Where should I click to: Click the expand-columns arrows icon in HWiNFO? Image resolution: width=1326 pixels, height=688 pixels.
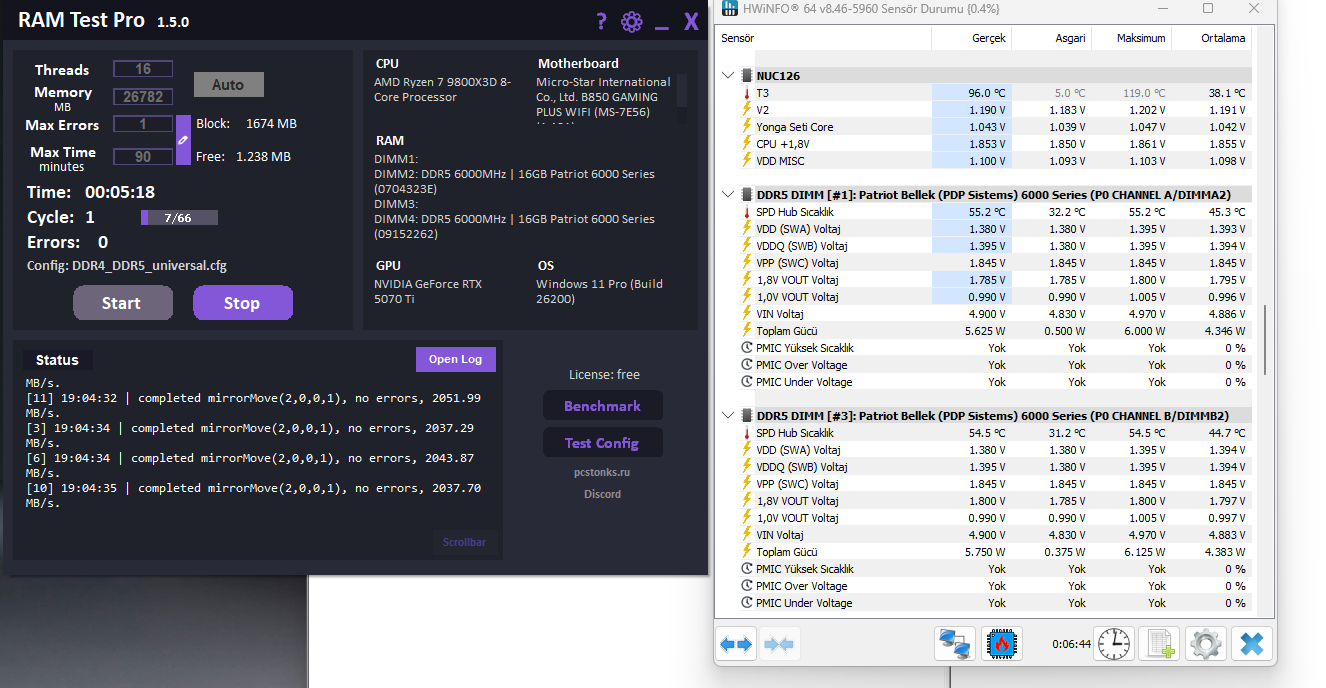(x=736, y=644)
